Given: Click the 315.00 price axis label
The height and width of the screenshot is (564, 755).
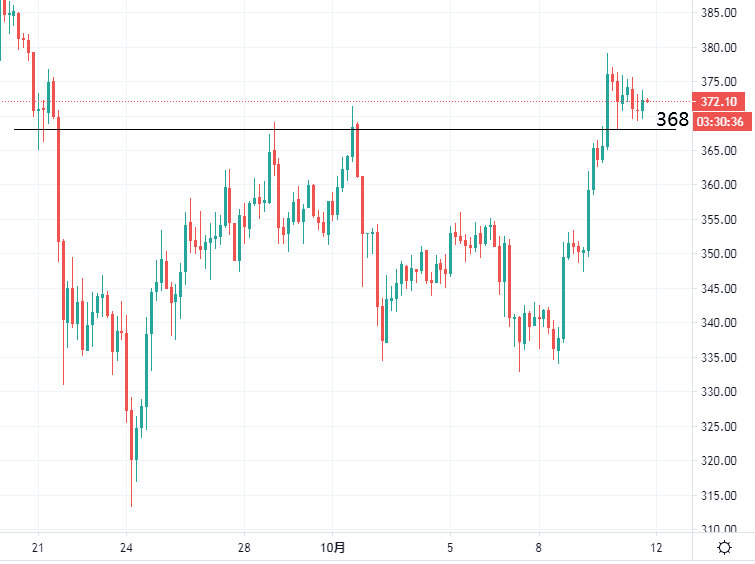Looking at the screenshot, I should click(719, 496).
